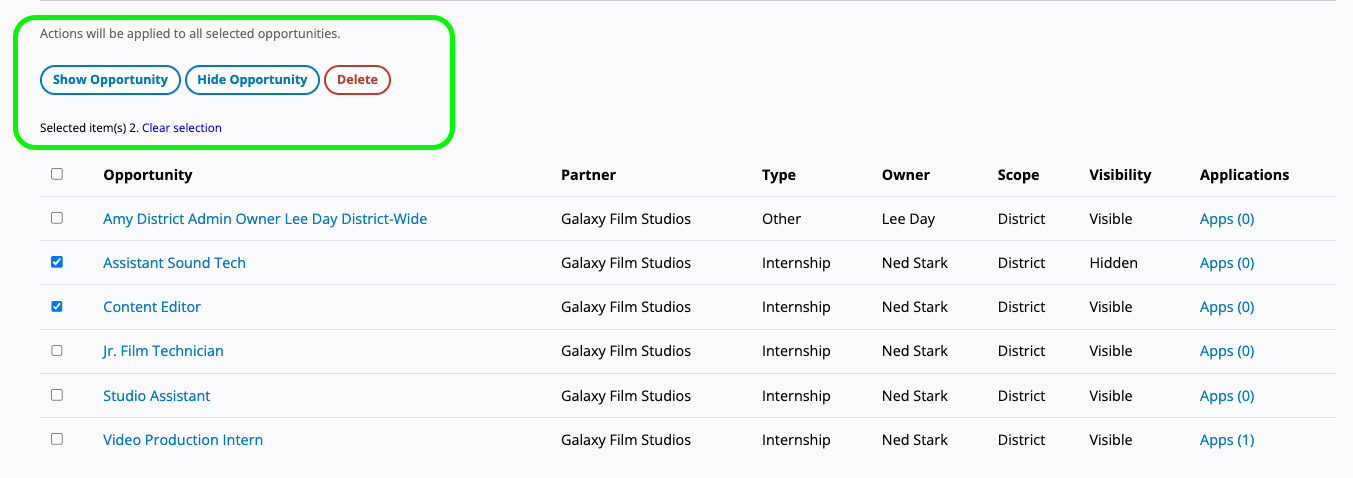Viewport: 1353px width, 478px height.
Task: Open Jr. Film Technician opportunity
Action: click(163, 351)
